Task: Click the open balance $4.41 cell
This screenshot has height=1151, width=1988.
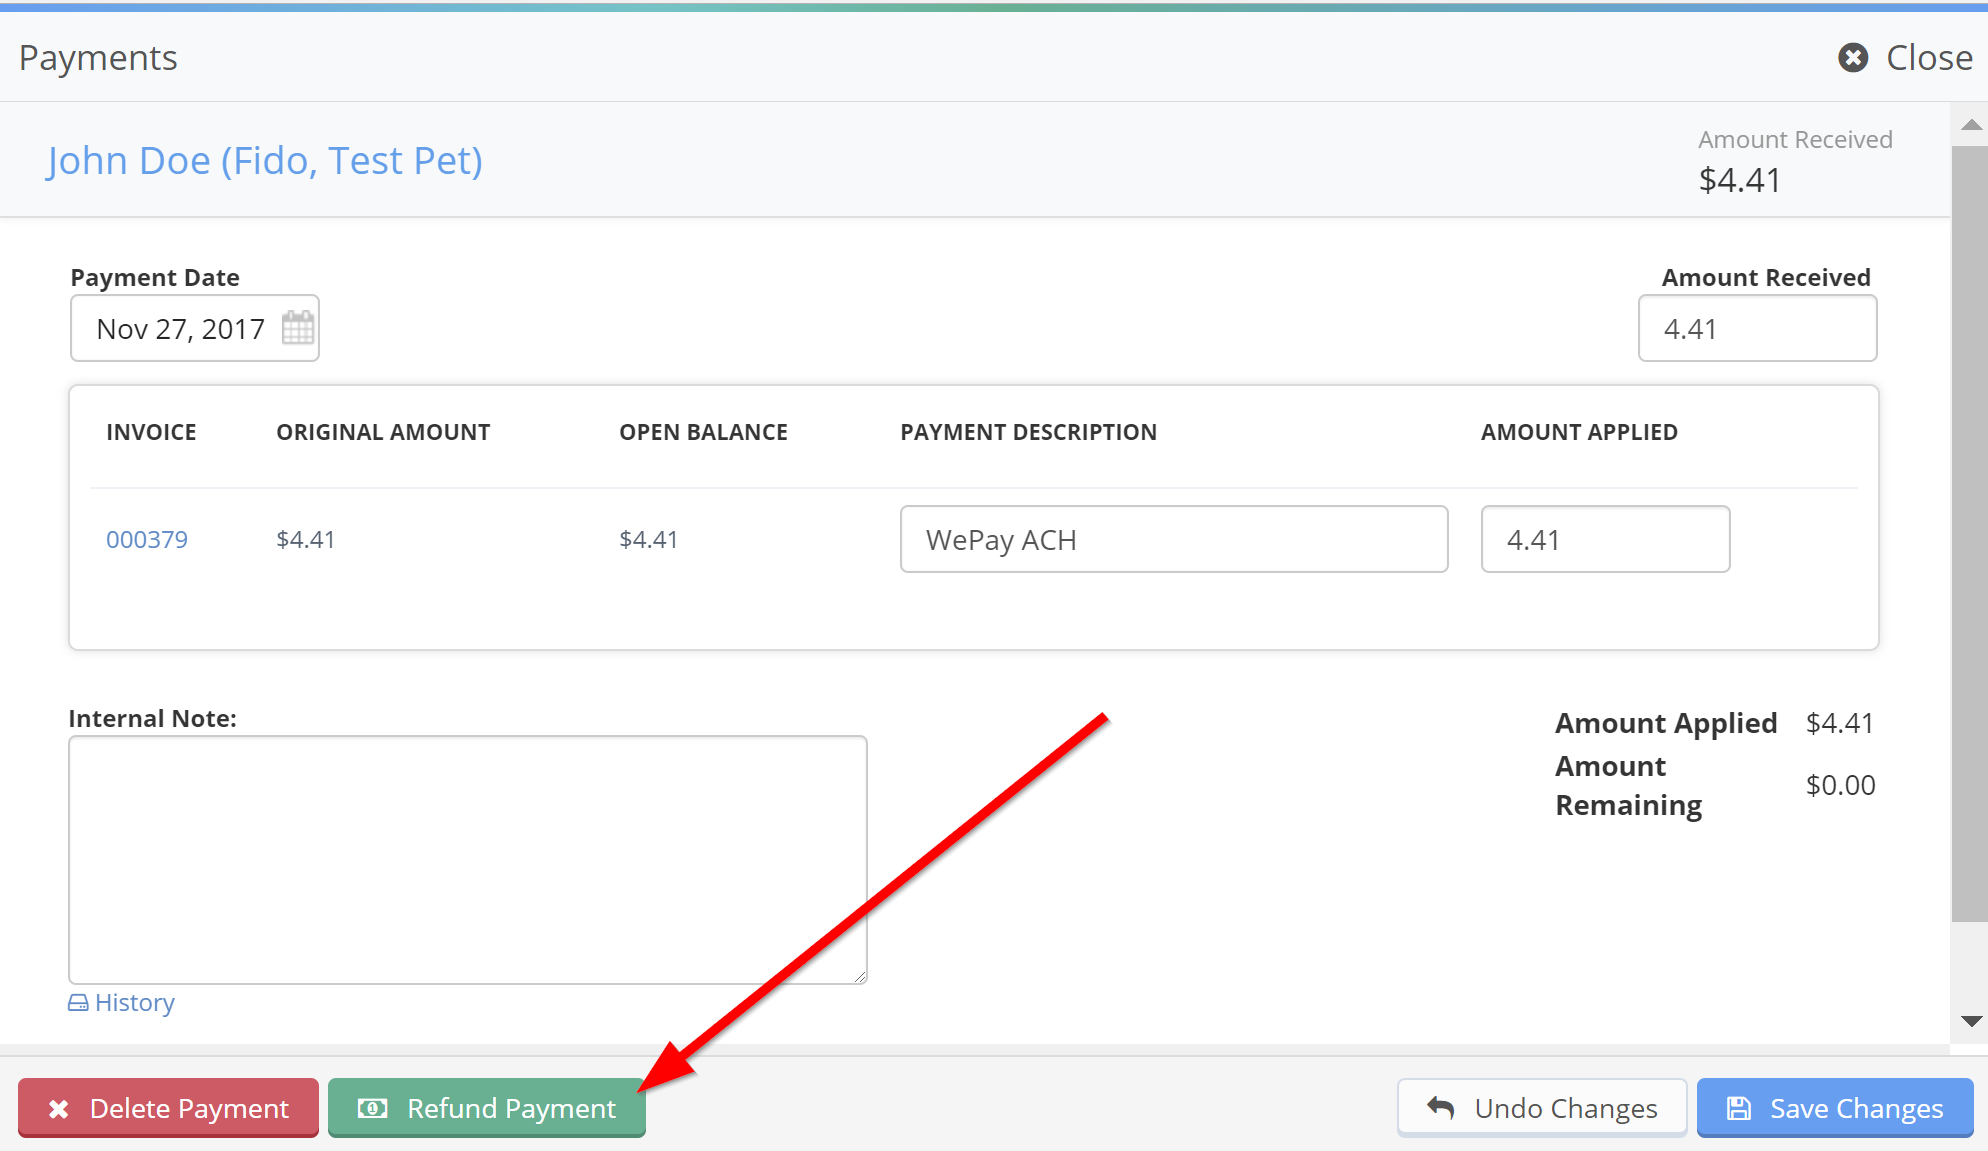Action: (x=648, y=540)
